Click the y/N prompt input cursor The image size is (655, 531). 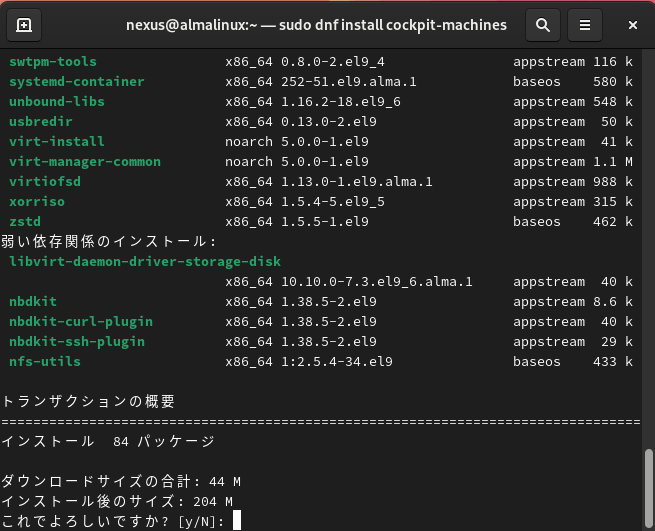(236, 521)
